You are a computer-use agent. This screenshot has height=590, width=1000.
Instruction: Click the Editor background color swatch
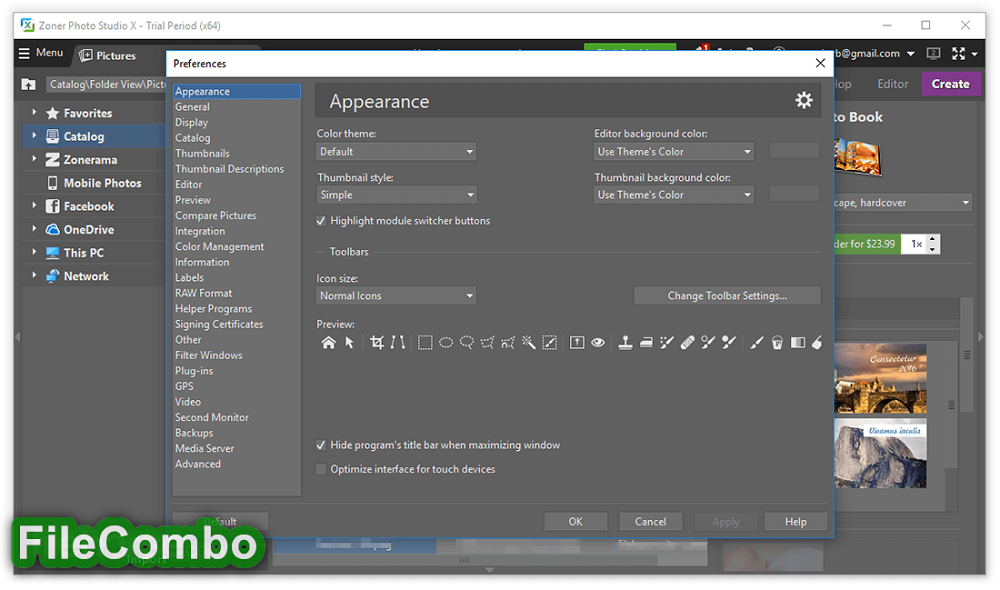click(x=794, y=151)
